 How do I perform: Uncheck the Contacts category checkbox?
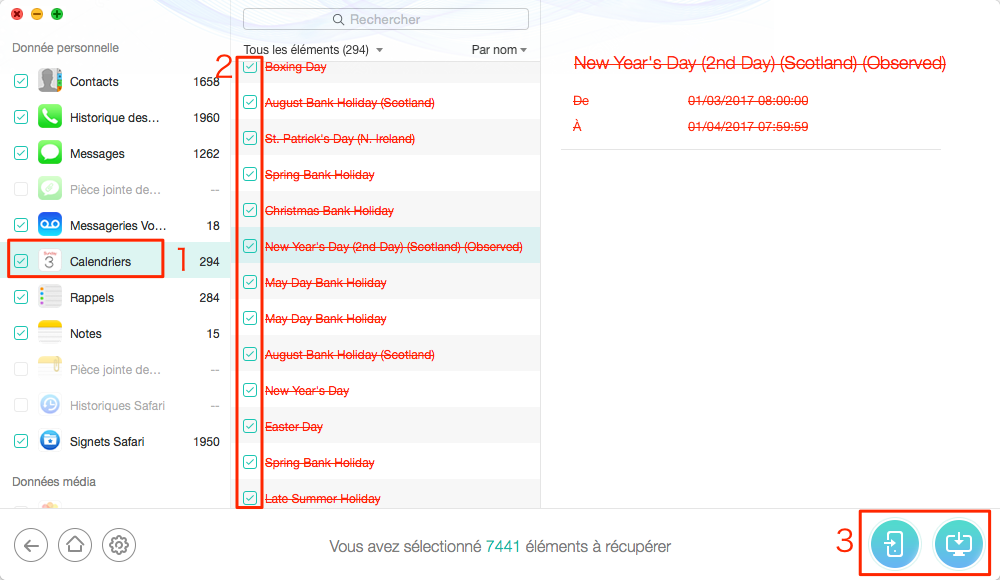(21, 81)
